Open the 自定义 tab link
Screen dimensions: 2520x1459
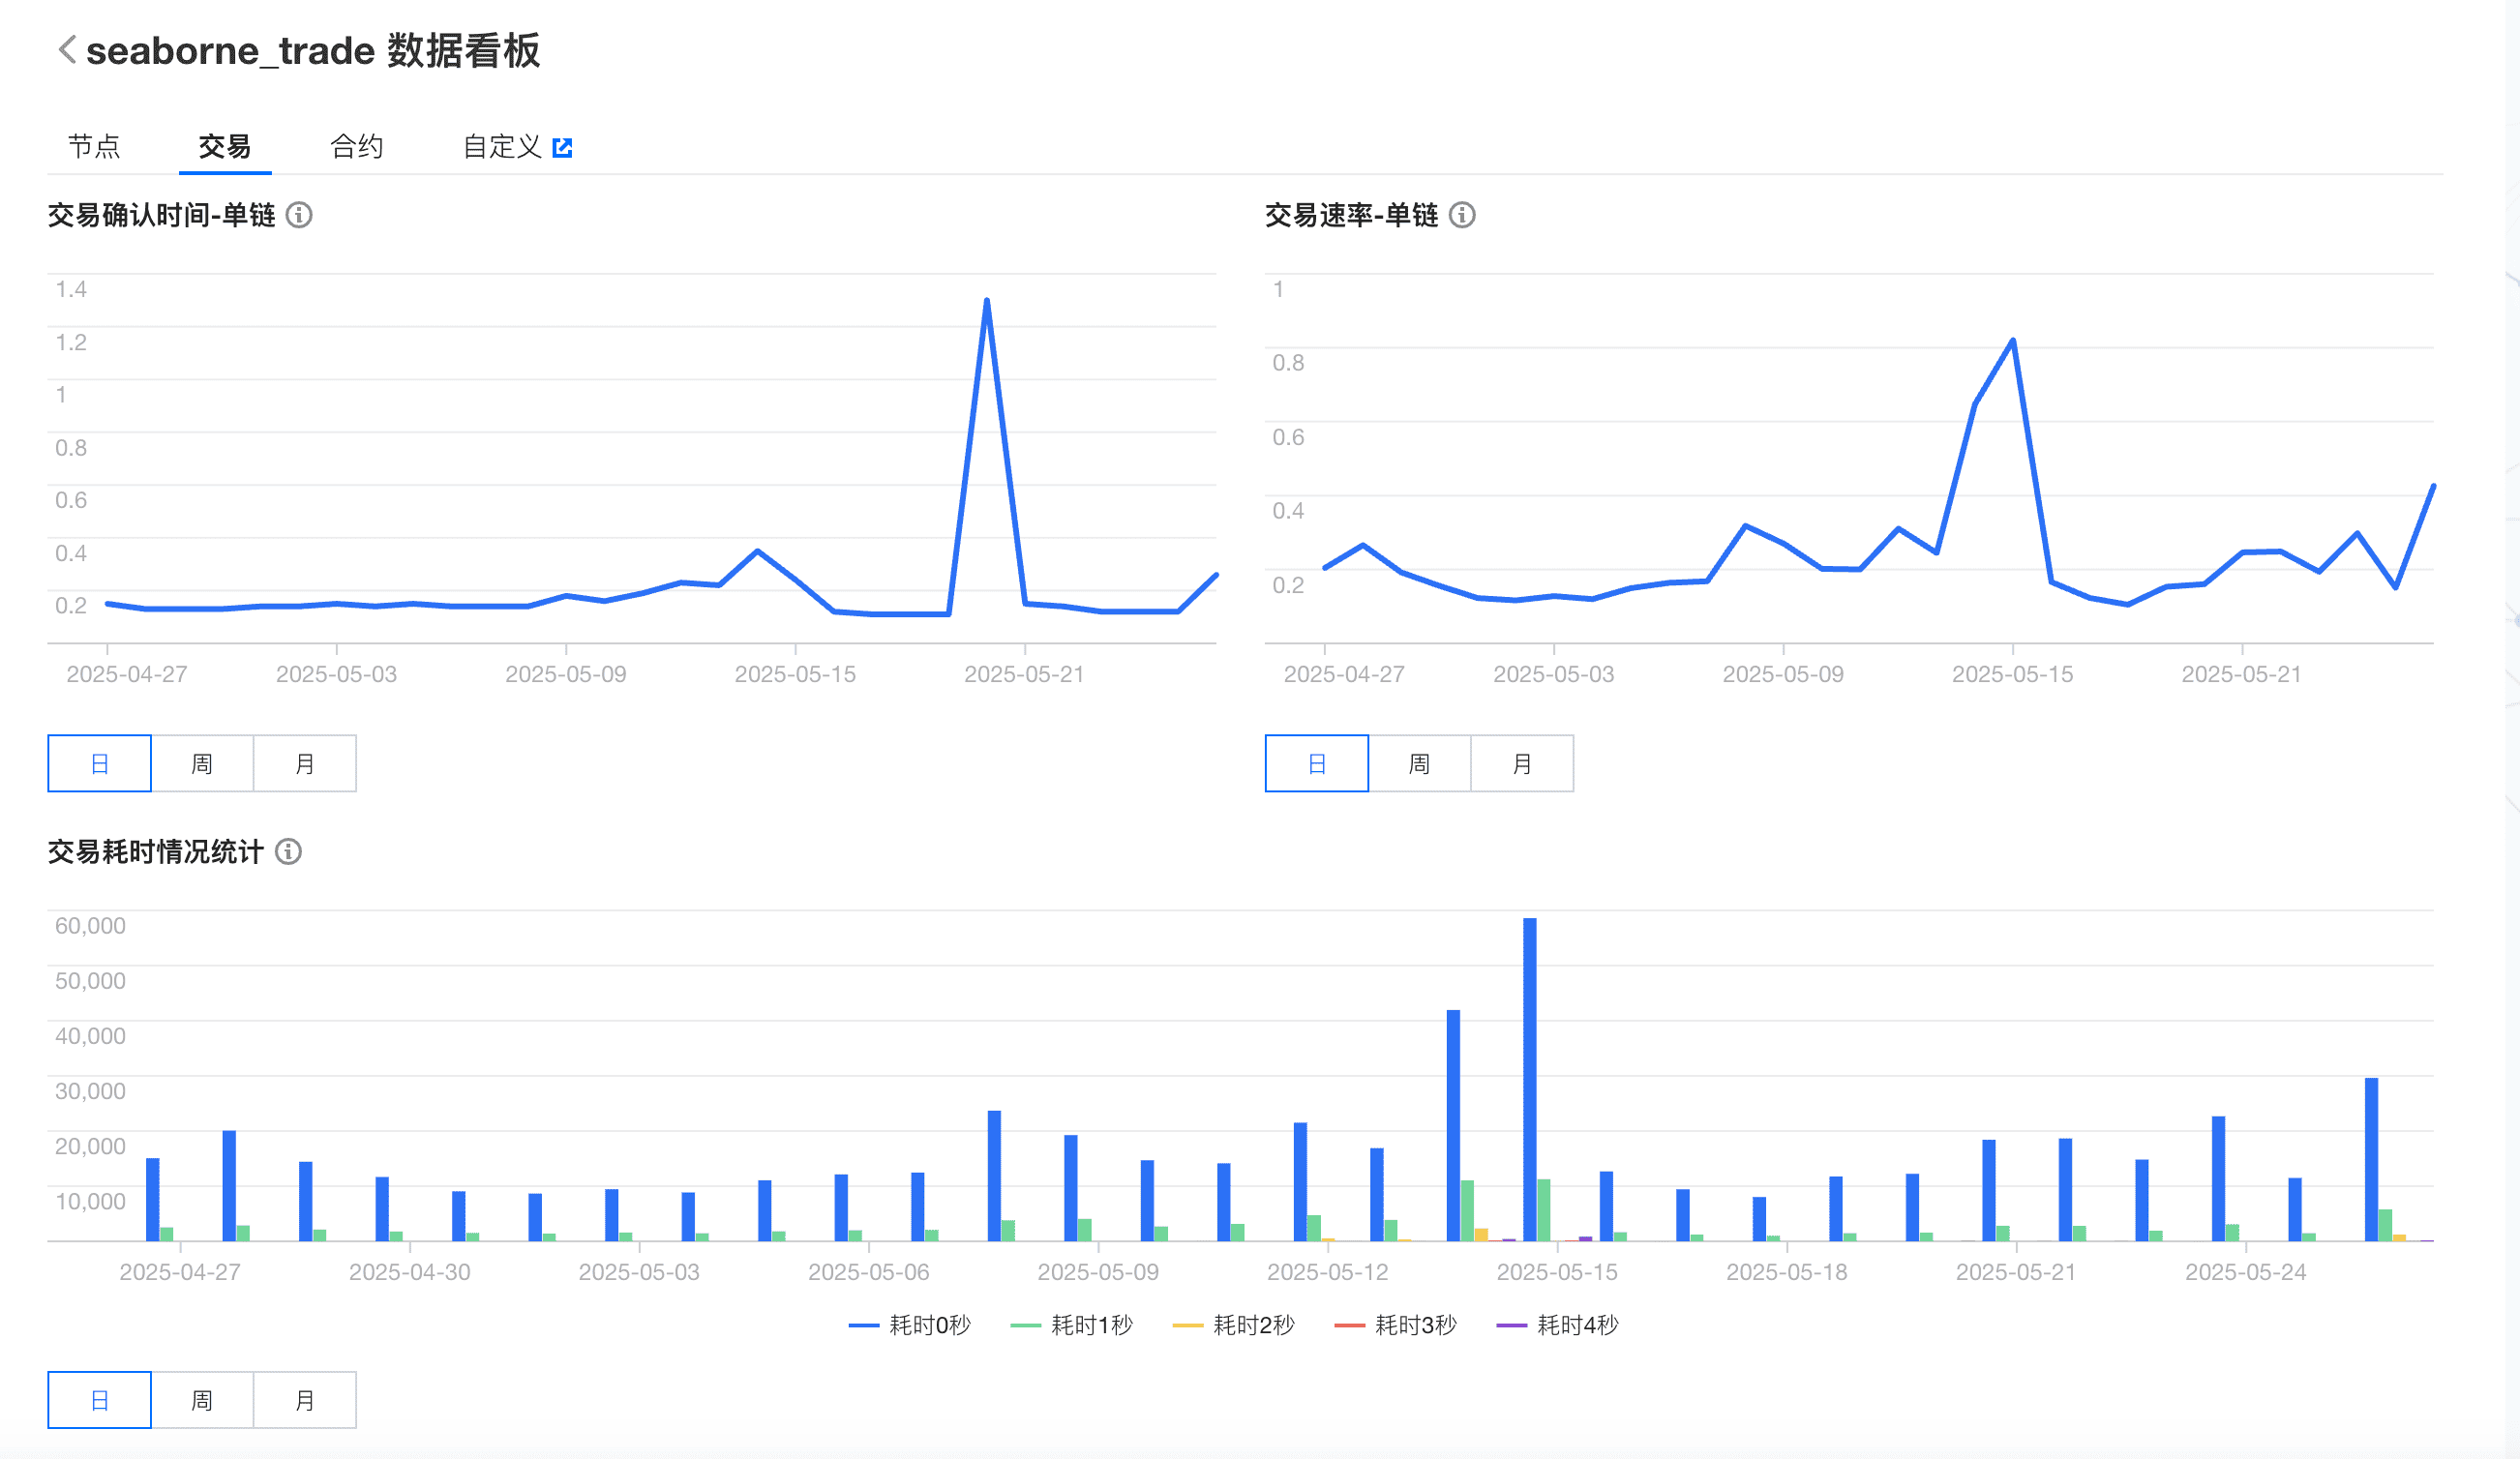[501, 147]
